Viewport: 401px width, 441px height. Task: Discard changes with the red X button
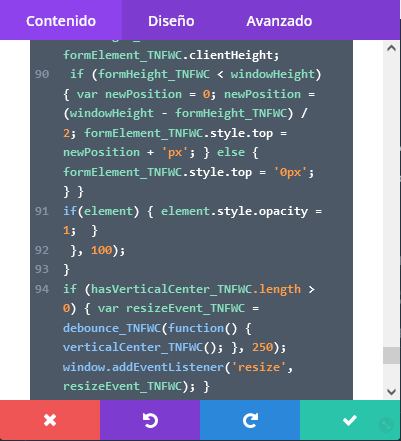tap(50, 420)
